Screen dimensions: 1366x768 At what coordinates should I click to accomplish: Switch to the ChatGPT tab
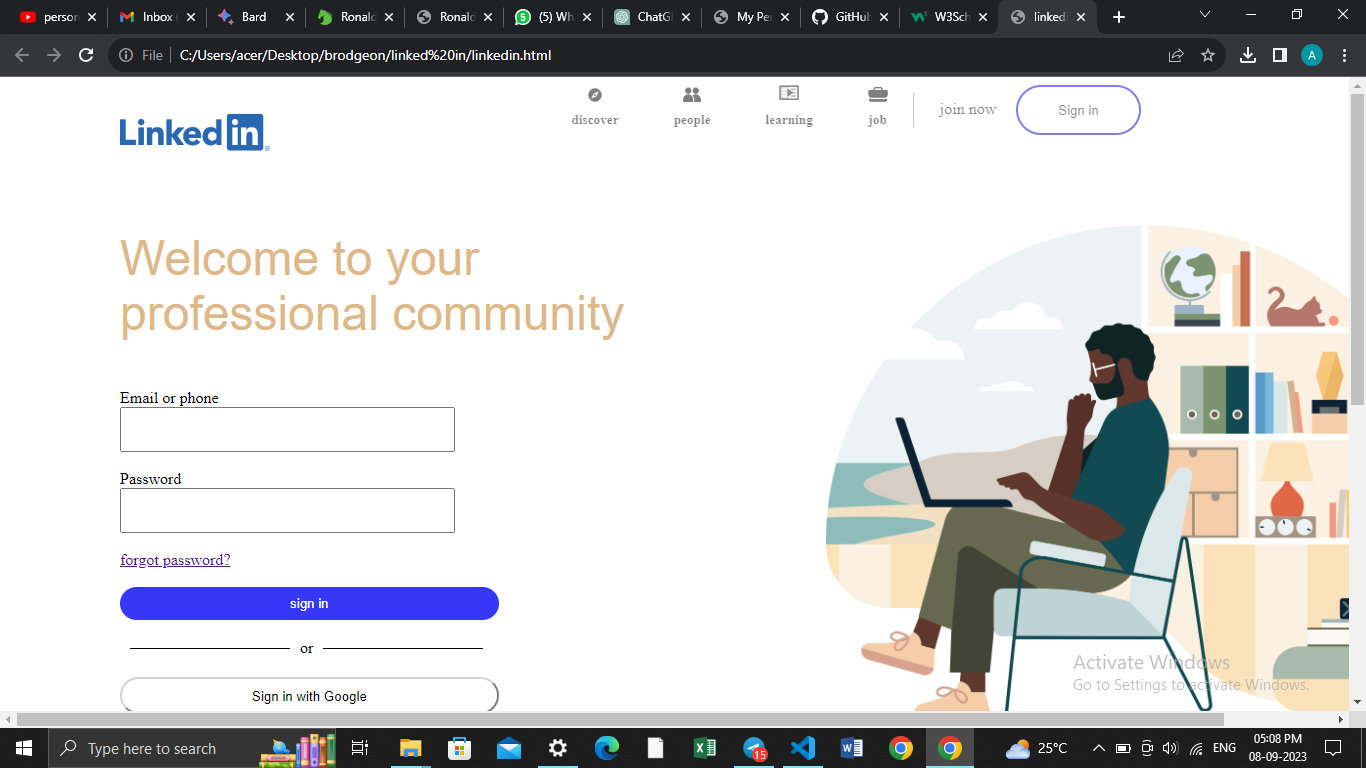click(651, 17)
